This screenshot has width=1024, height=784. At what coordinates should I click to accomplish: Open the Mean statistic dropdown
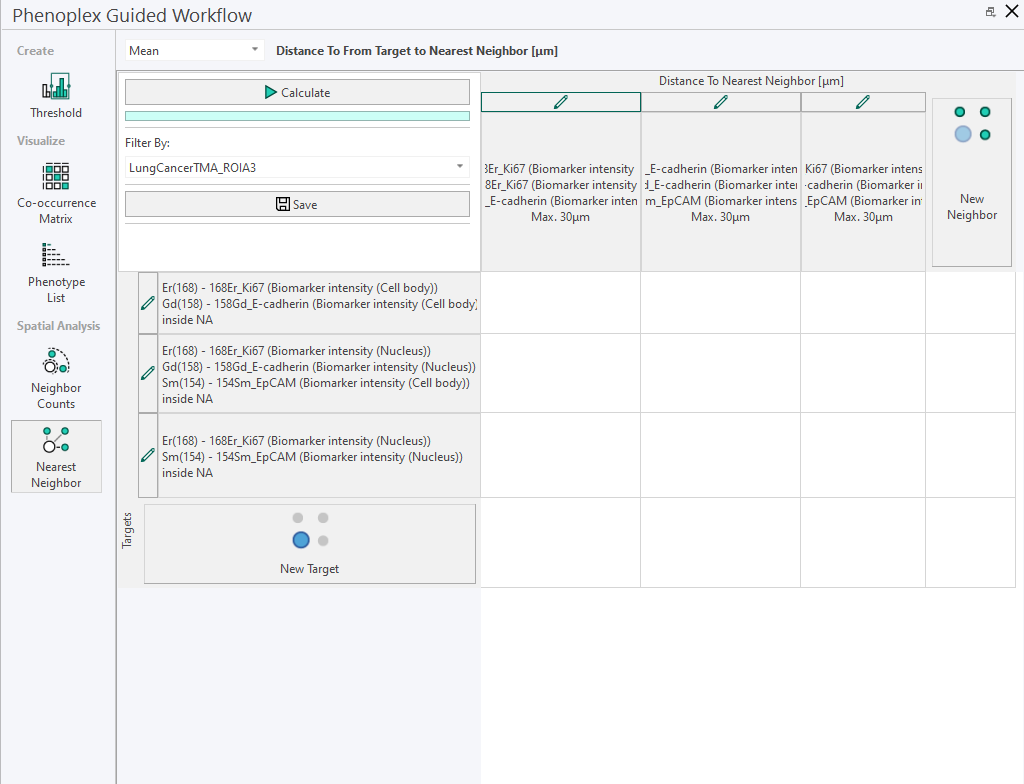[x=194, y=50]
